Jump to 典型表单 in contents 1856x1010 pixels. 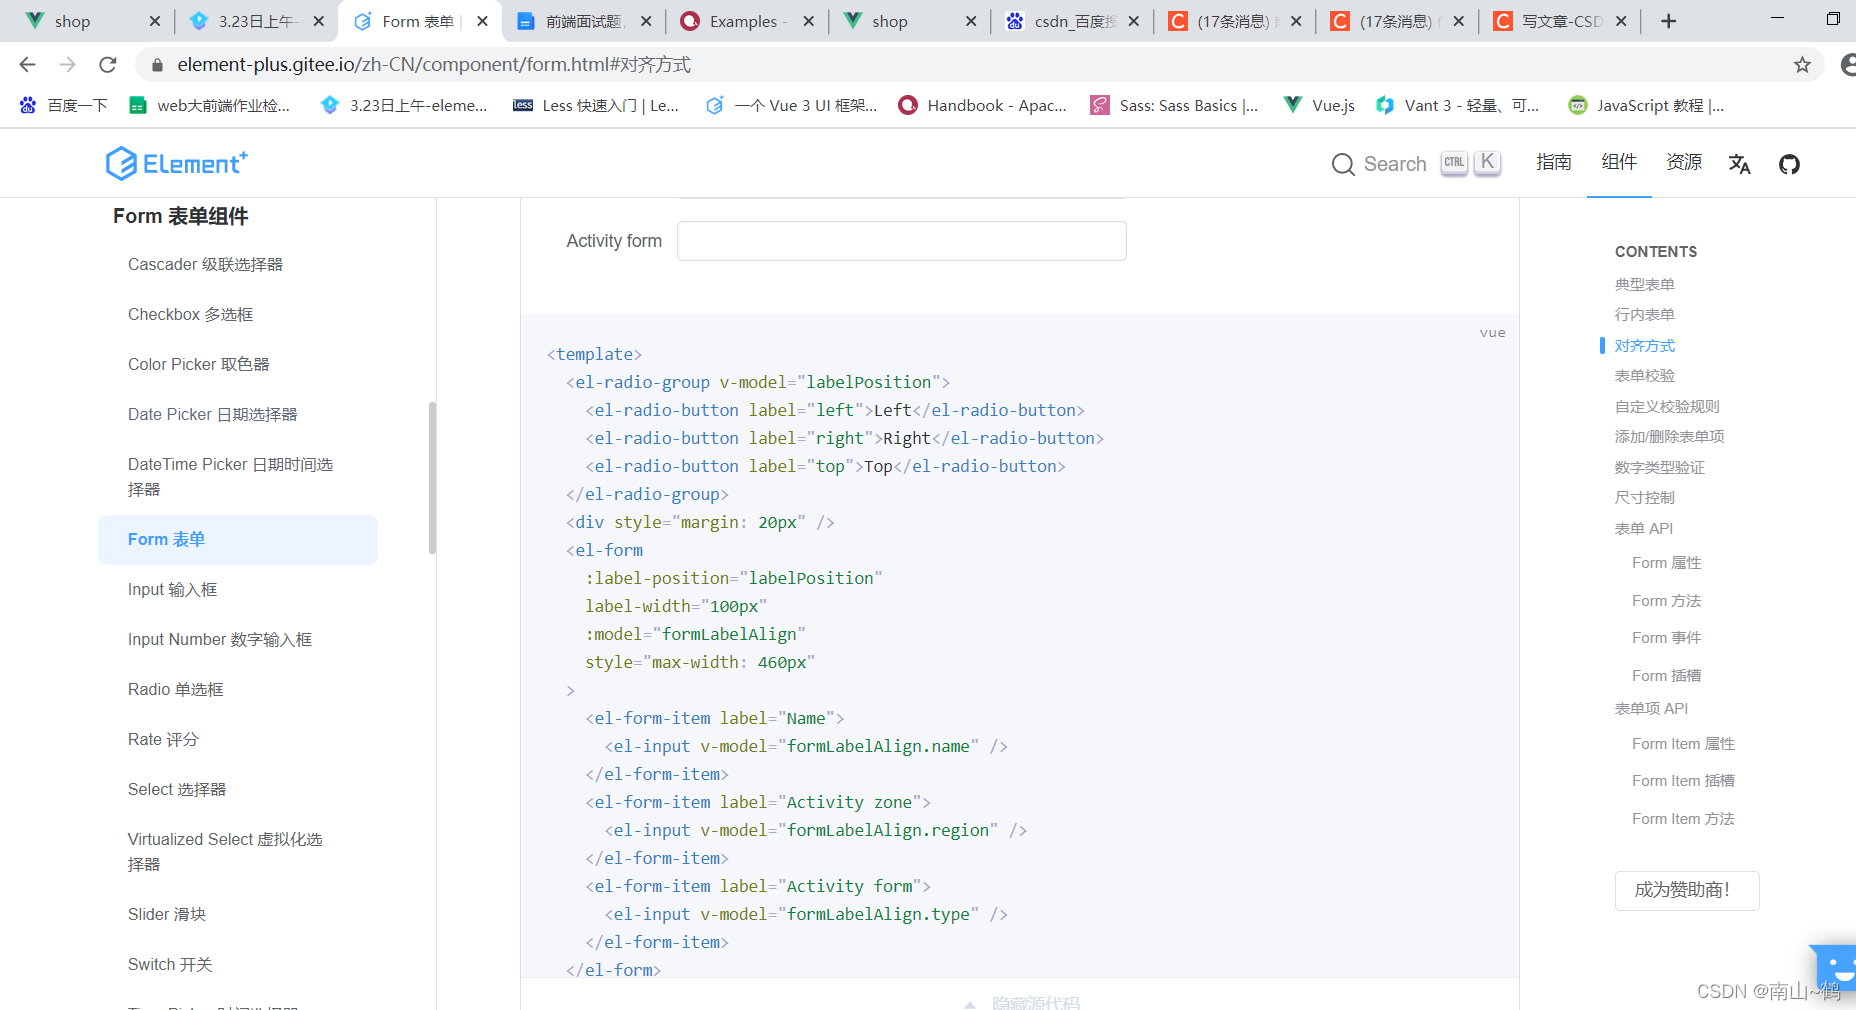pyautogui.click(x=1644, y=284)
